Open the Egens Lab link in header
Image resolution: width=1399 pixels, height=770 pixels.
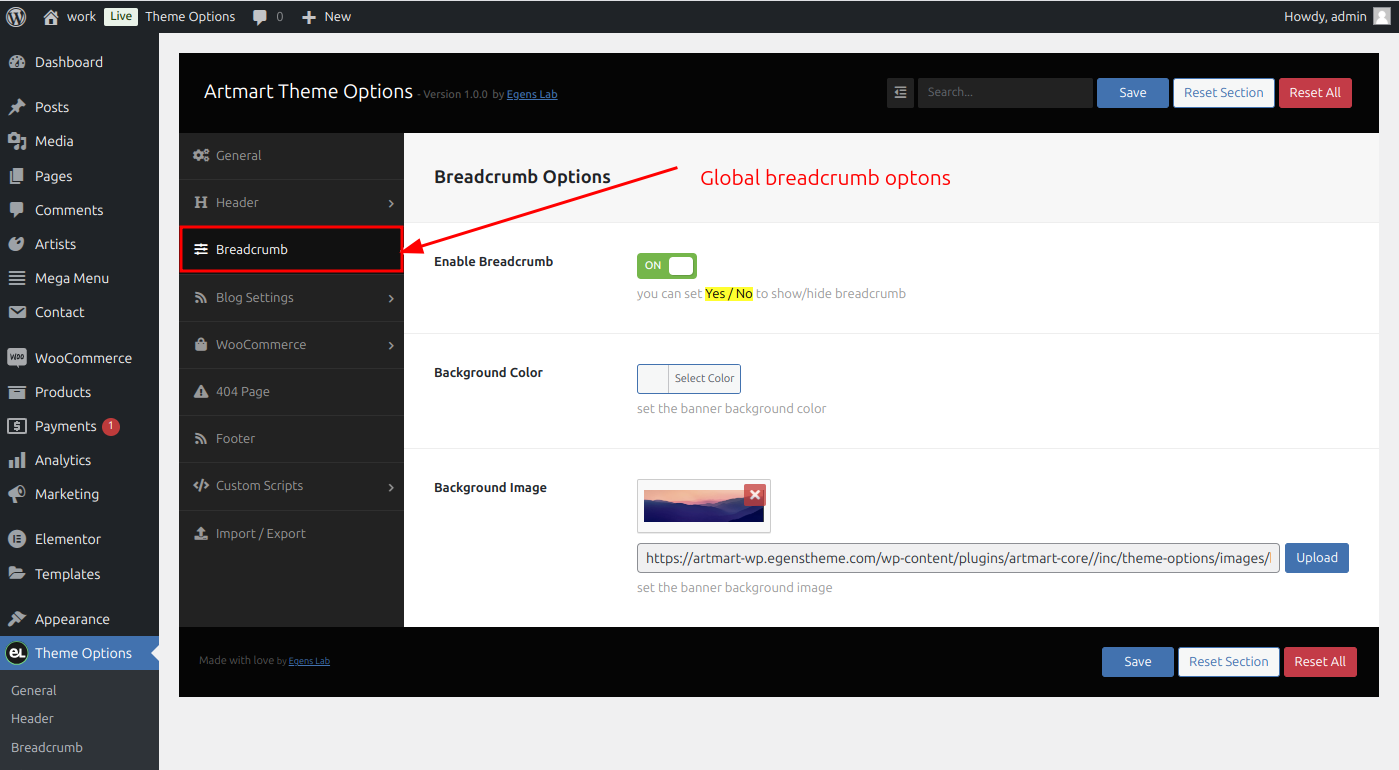click(532, 95)
